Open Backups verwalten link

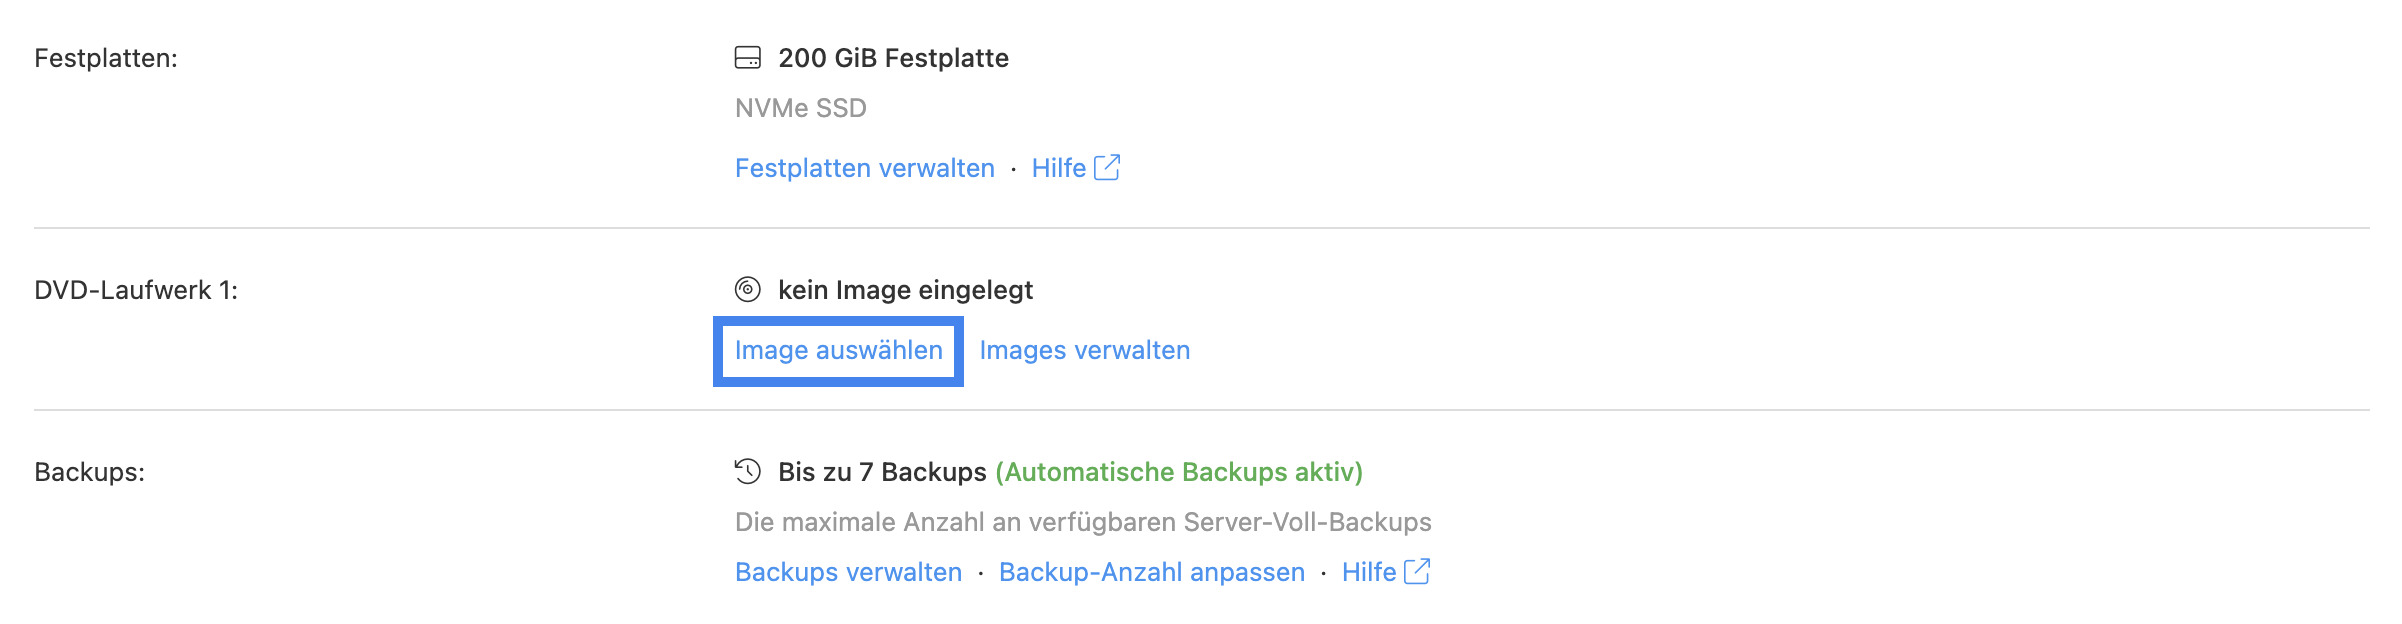coord(848,572)
